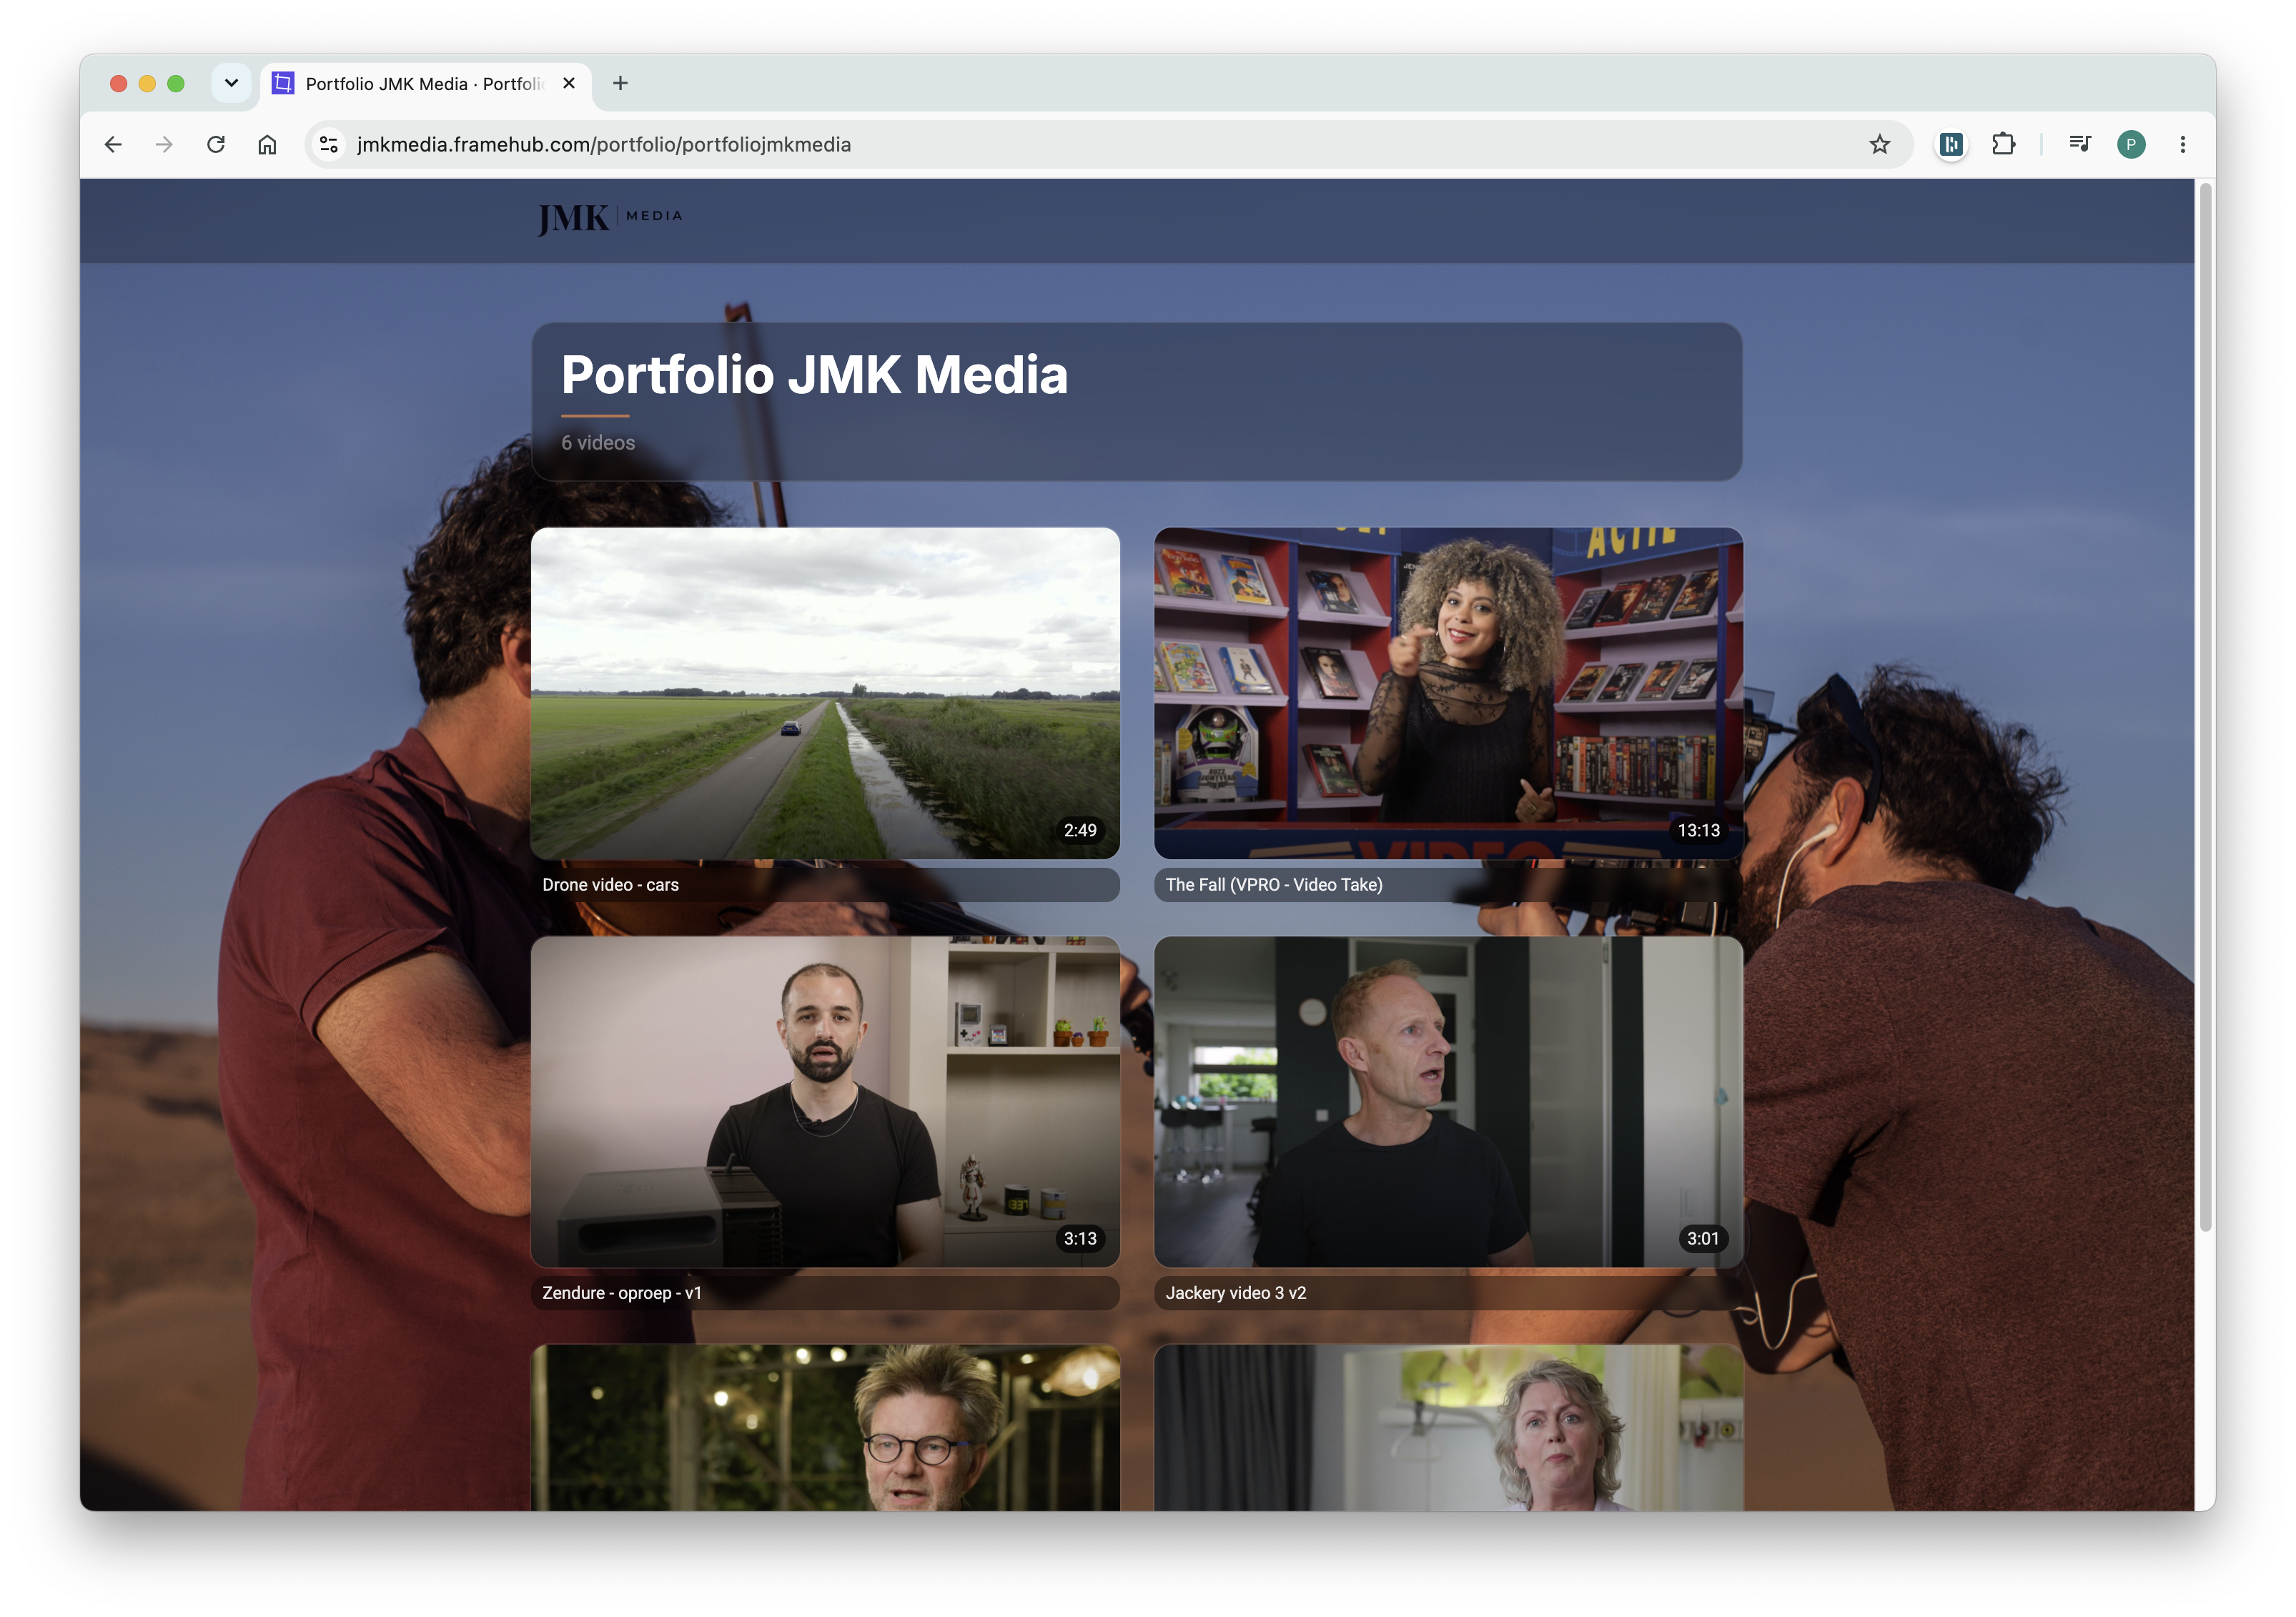View site information icon in address bar

[x=329, y=145]
